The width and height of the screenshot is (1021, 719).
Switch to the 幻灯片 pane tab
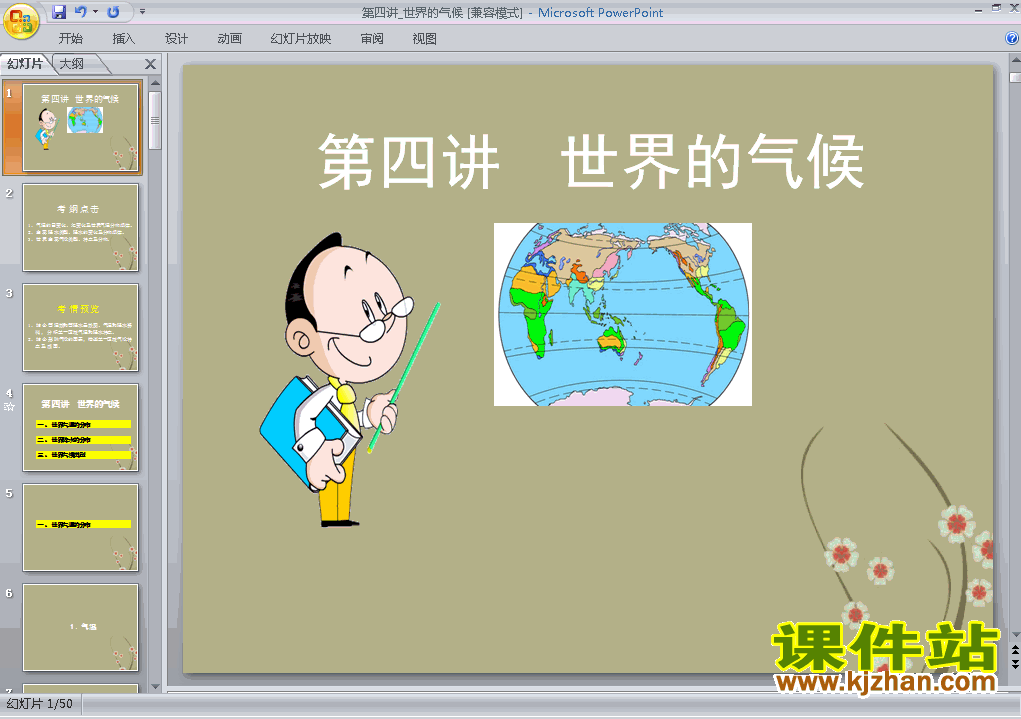tap(25, 63)
